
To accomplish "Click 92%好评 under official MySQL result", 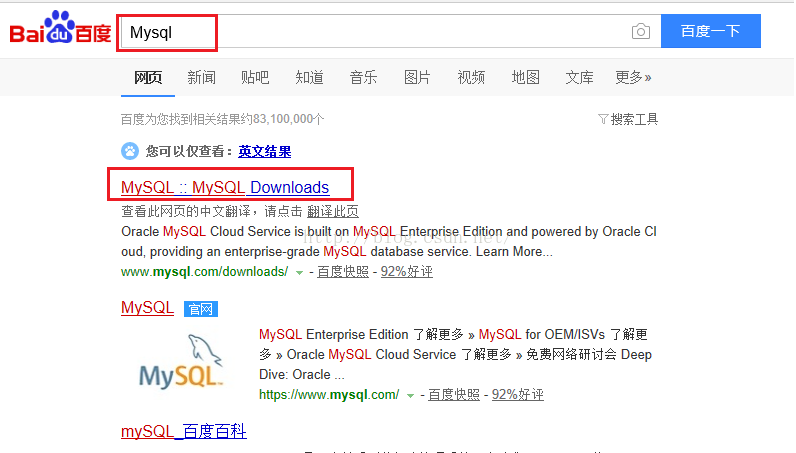I will (x=518, y=395).
